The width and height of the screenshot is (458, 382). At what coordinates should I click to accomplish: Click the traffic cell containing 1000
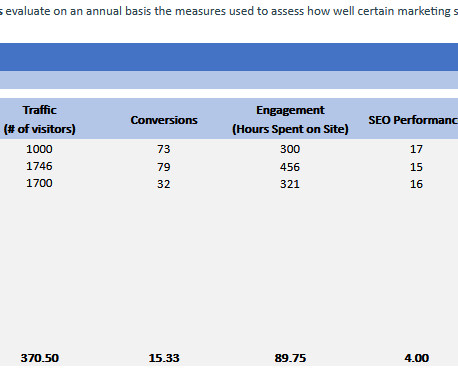(x=39, y=149)
